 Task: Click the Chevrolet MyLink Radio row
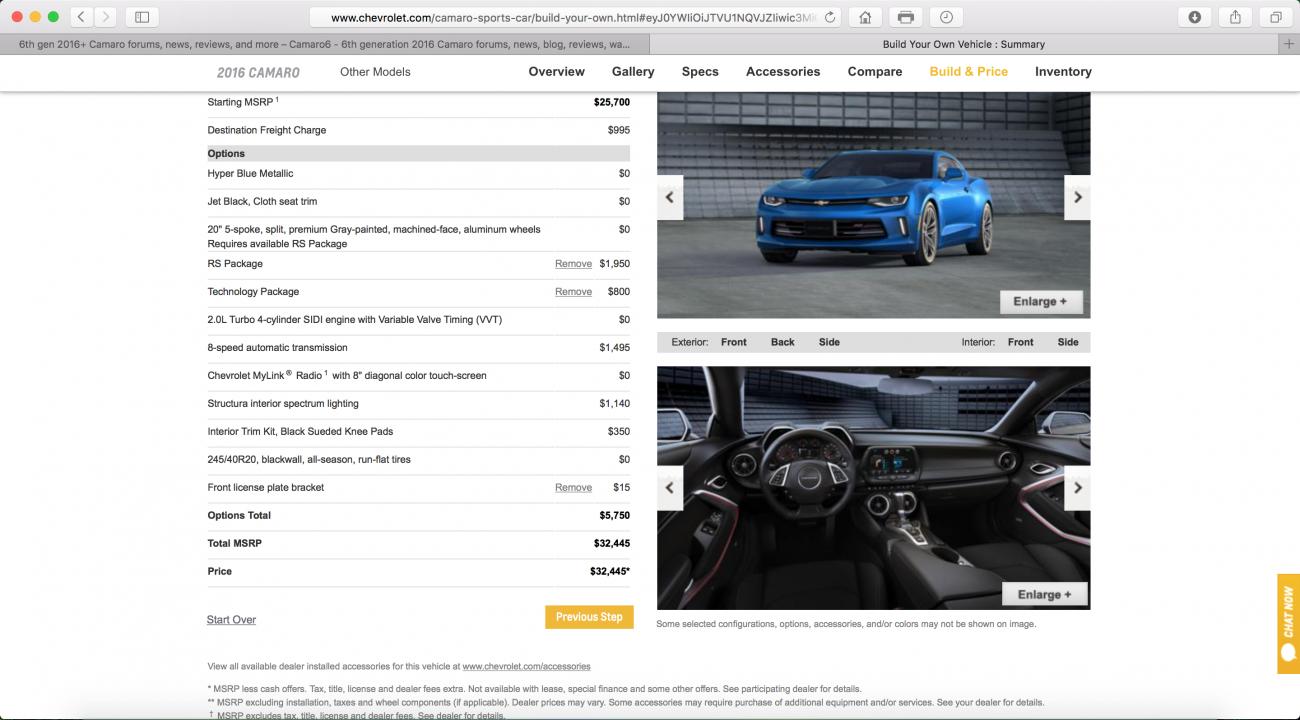tap(418, 376)
